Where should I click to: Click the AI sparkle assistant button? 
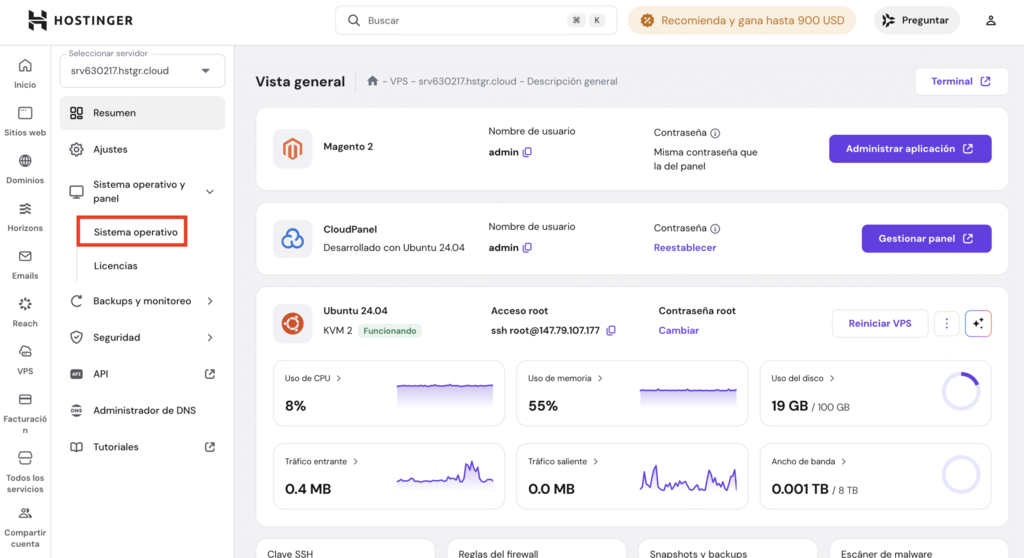coord(978,323)
